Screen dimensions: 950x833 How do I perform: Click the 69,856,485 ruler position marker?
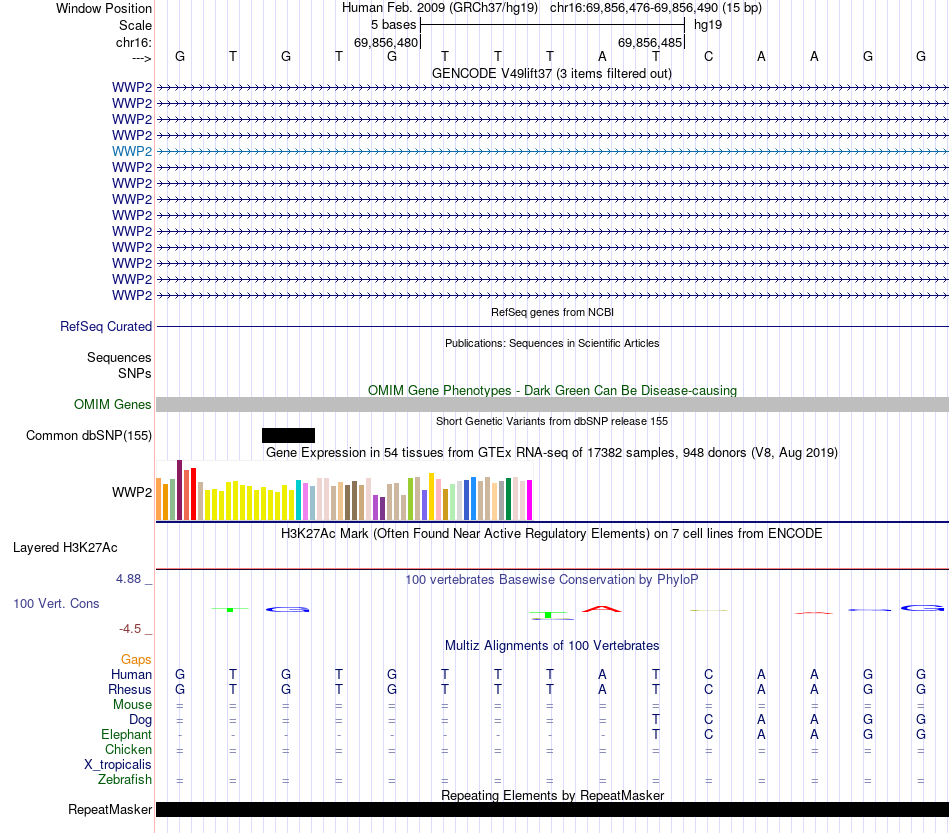[650, 42]
